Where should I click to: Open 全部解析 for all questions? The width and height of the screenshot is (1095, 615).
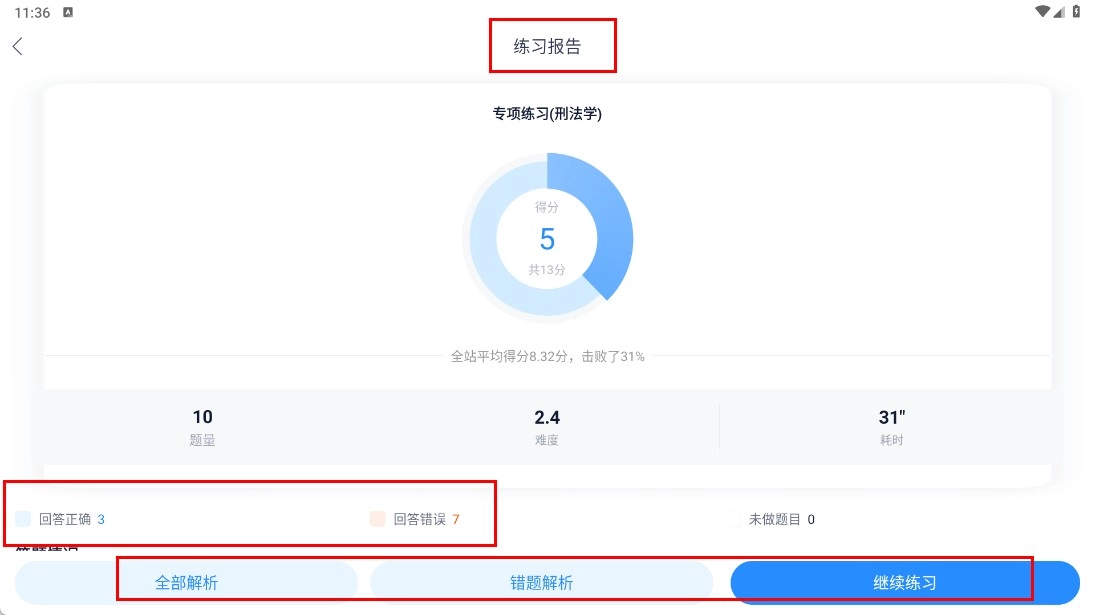186,583
